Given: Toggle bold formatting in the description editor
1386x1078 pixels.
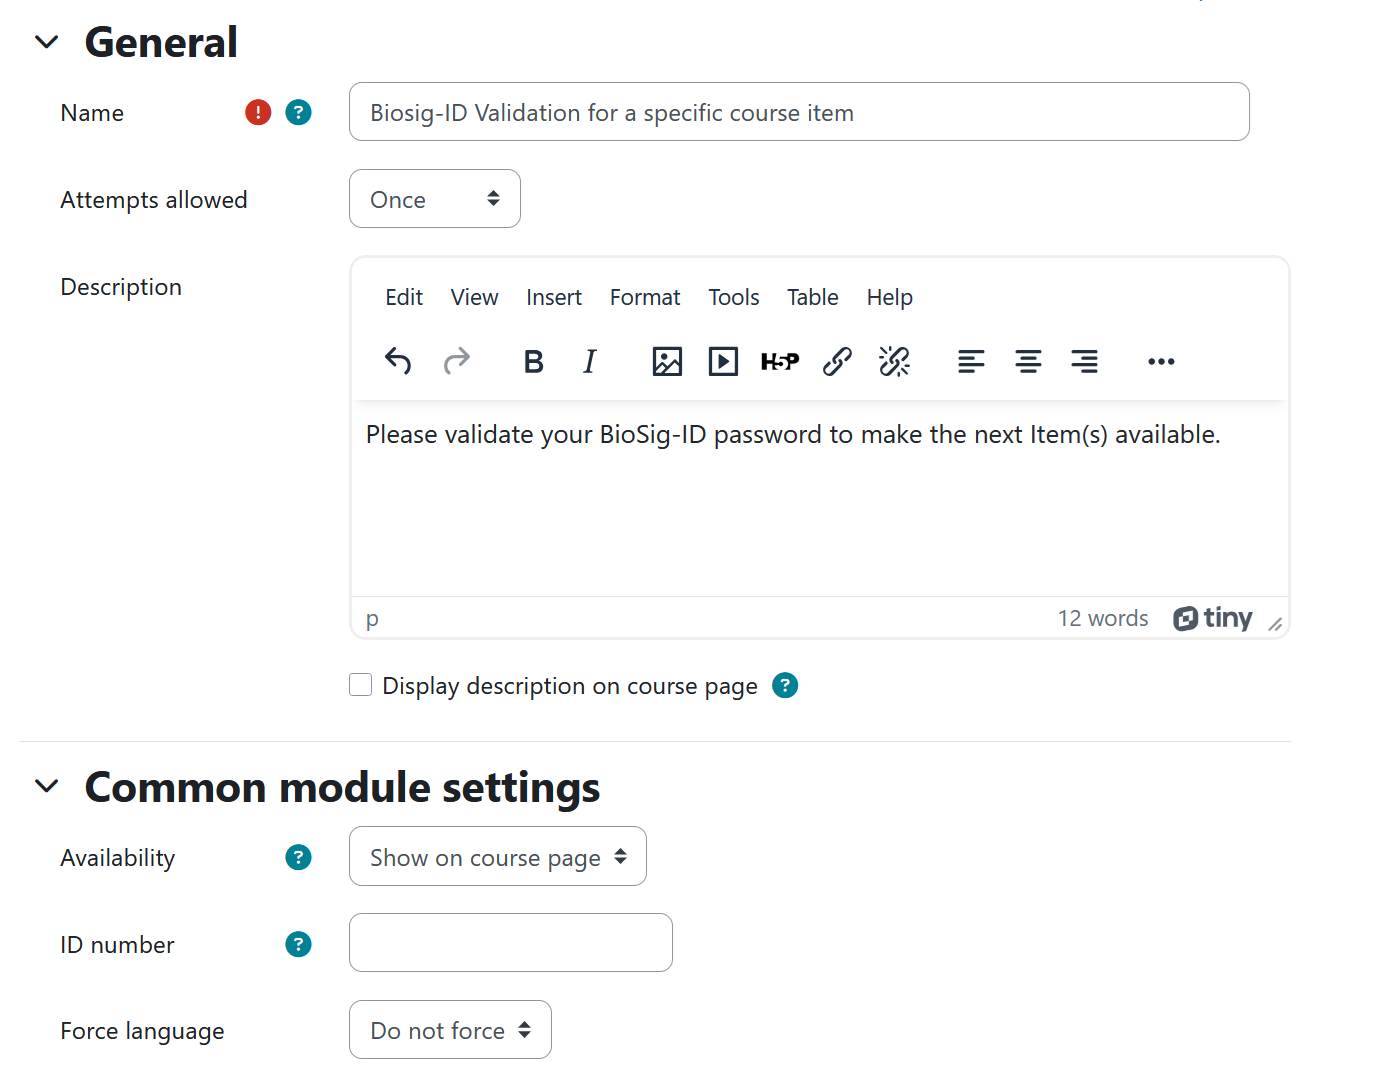Looking at the screenshot, I should [533, 361].
